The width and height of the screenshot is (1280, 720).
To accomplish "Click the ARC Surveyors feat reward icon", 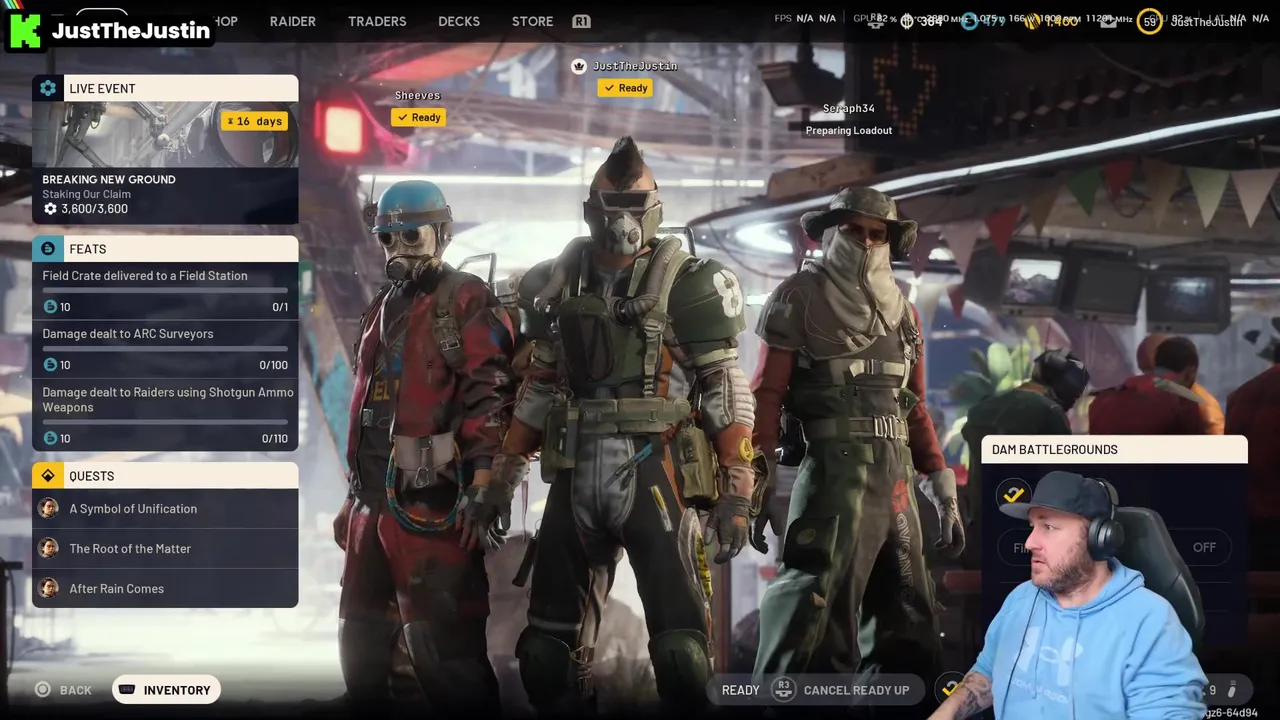I will [x=50, y=365].
